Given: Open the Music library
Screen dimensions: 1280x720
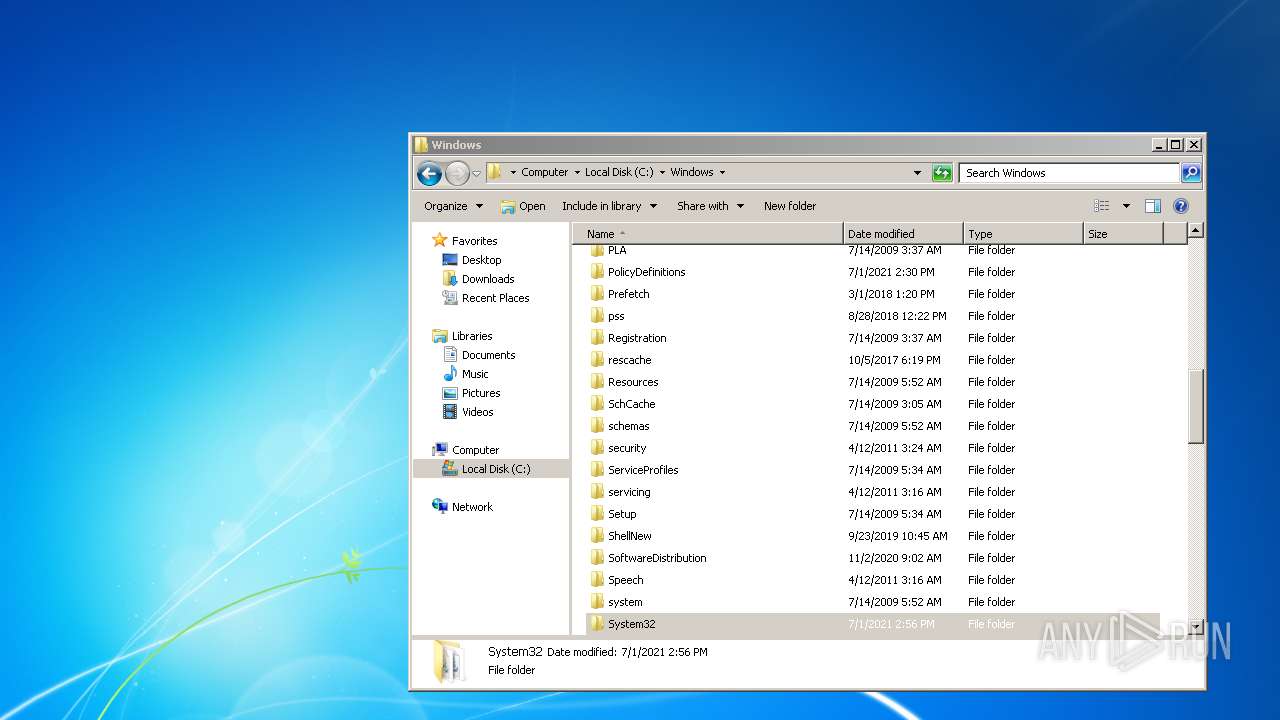Looking at the screenshot, I should click(475, 374).
